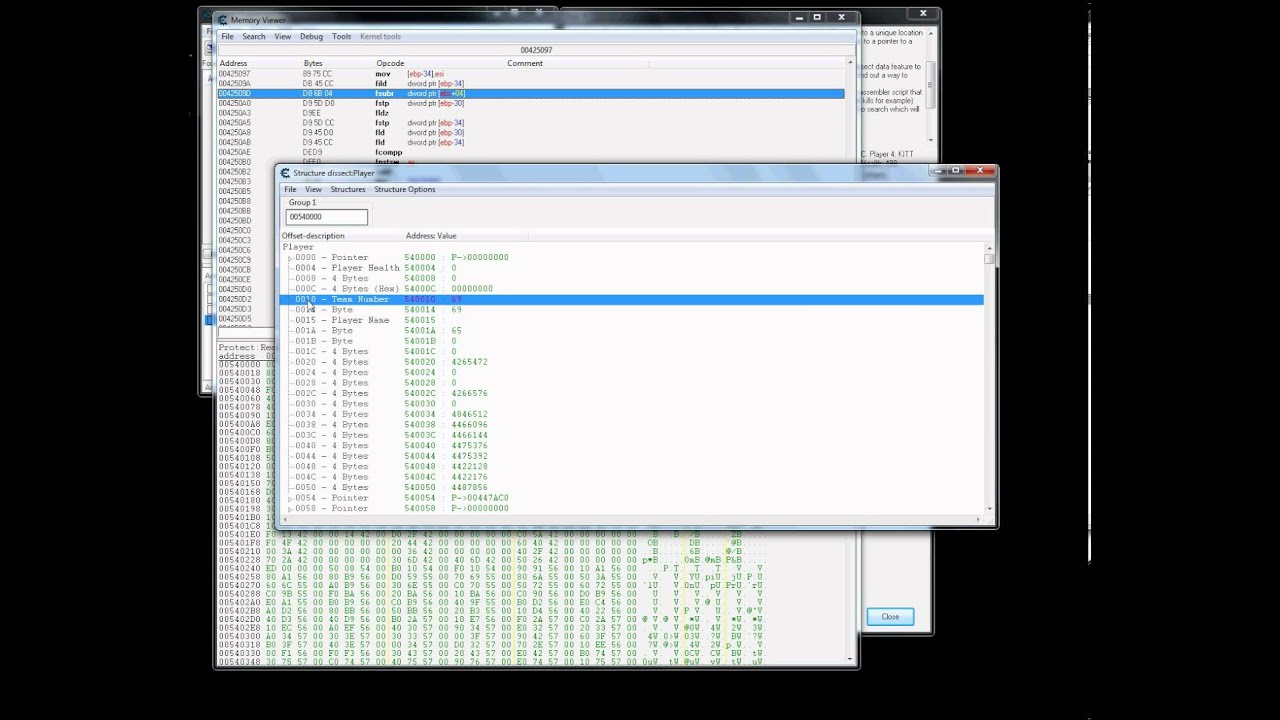The width and height of the screenshot is (1280, 720).
Task: Open File menu in Memory Viewer window
Action: 227,36
